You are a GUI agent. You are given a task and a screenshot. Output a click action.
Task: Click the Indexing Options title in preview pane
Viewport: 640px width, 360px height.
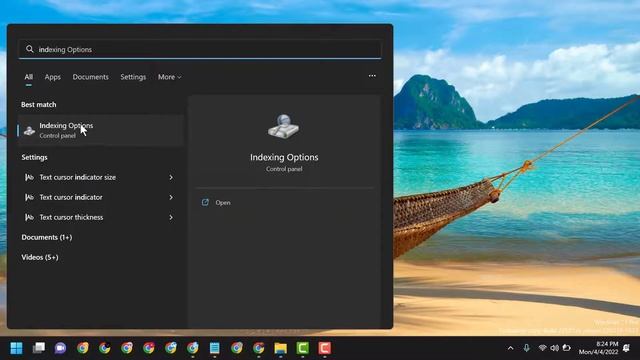(x=284, y=157)
